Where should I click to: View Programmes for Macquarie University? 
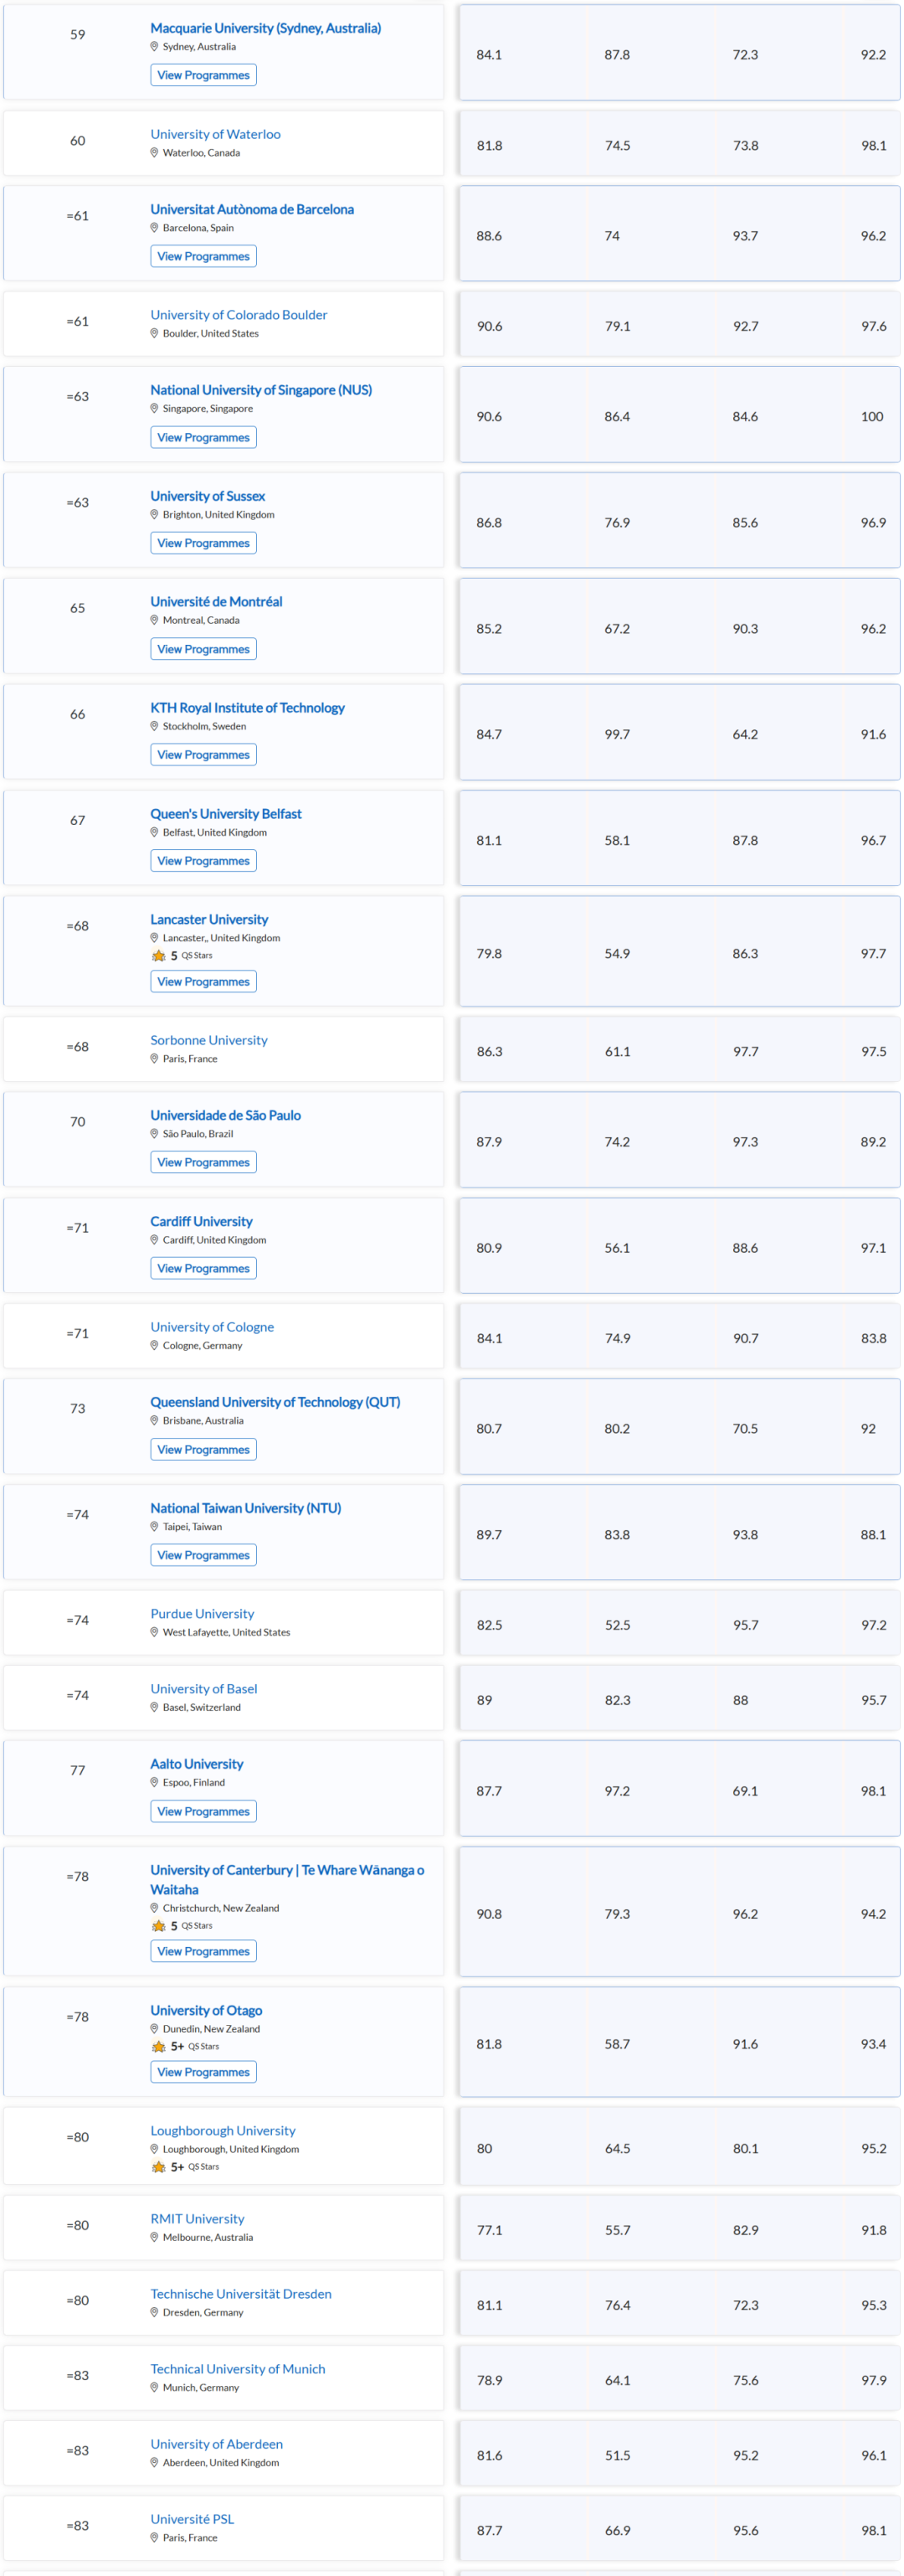pos(203,75)
